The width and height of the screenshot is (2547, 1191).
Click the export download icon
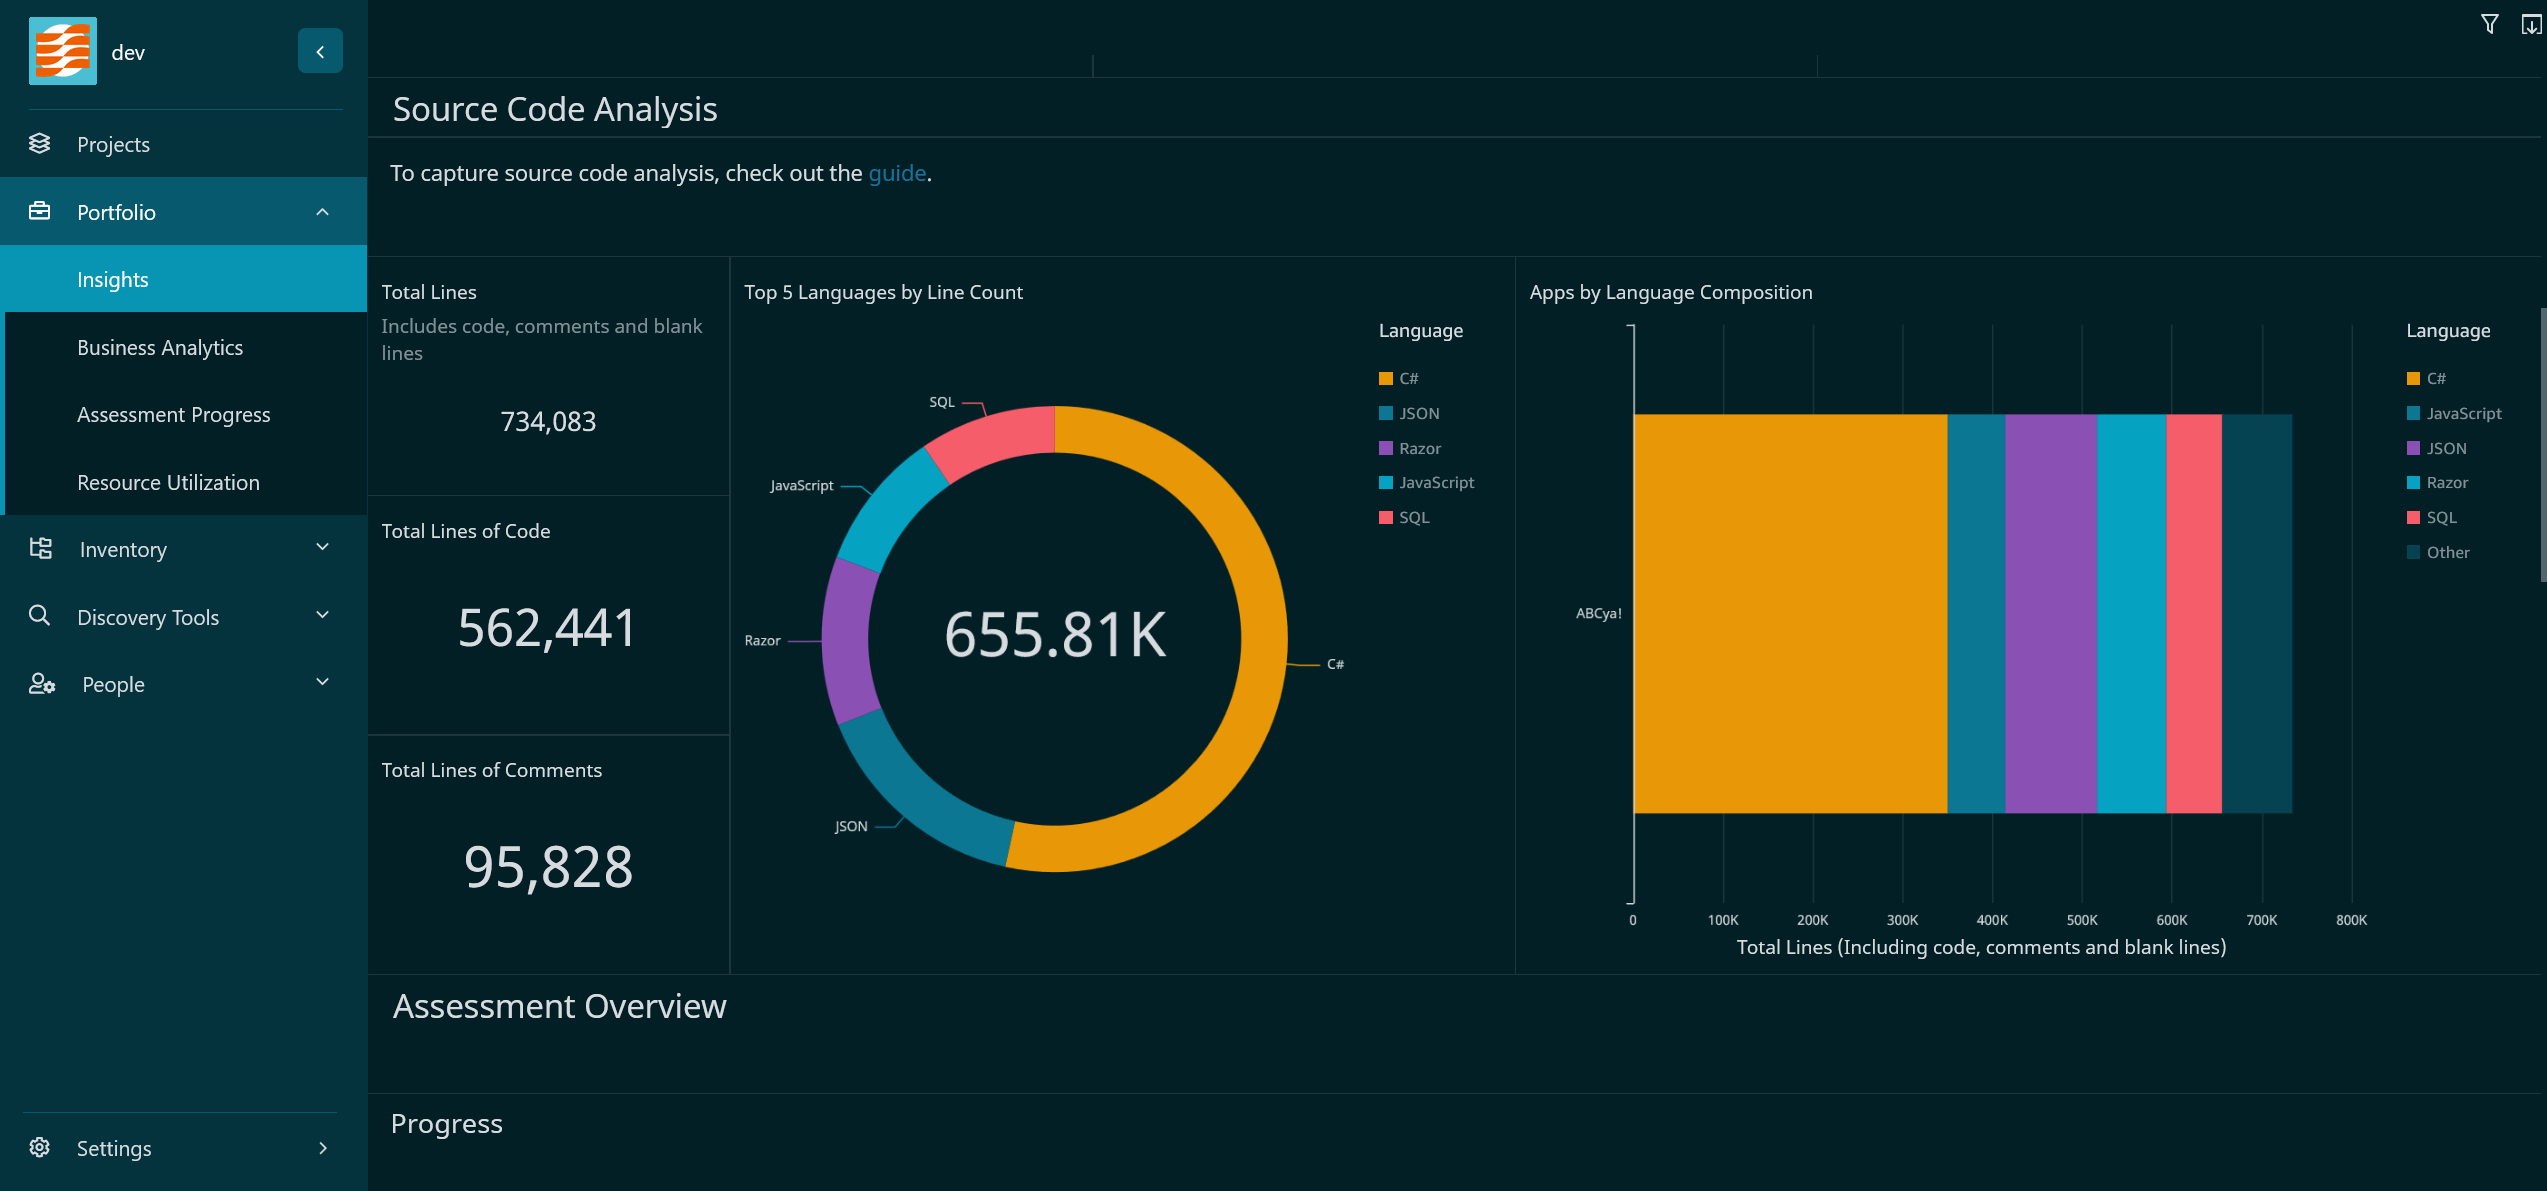click(x=2530, y=25)
